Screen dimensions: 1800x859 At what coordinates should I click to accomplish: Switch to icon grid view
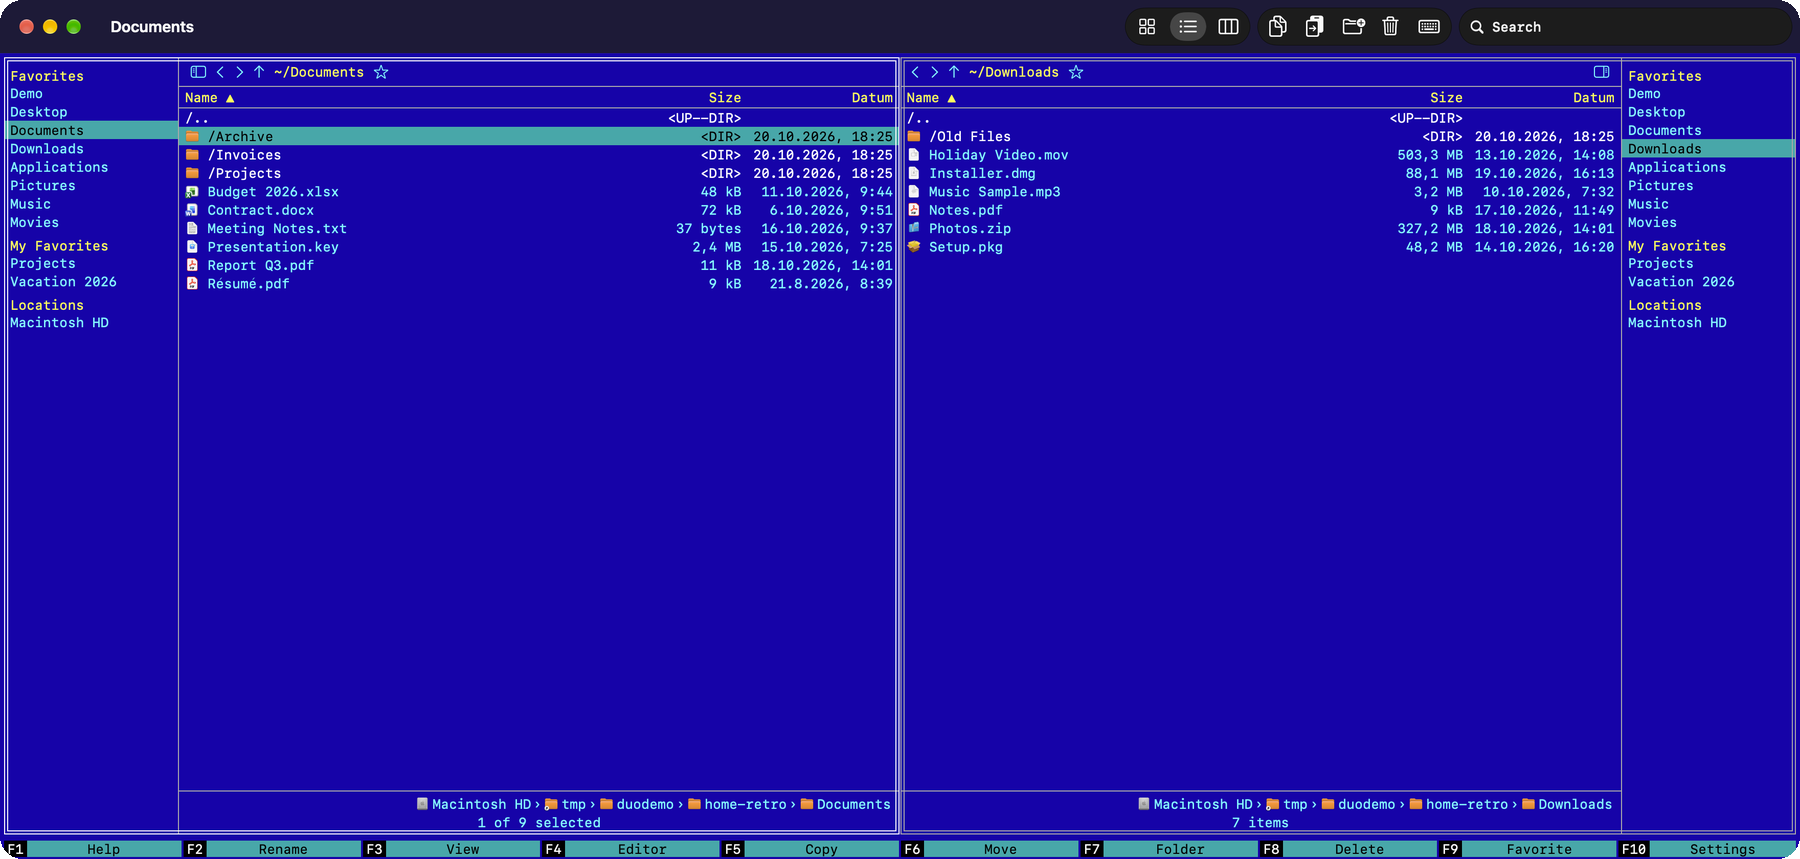(1147, 27)
